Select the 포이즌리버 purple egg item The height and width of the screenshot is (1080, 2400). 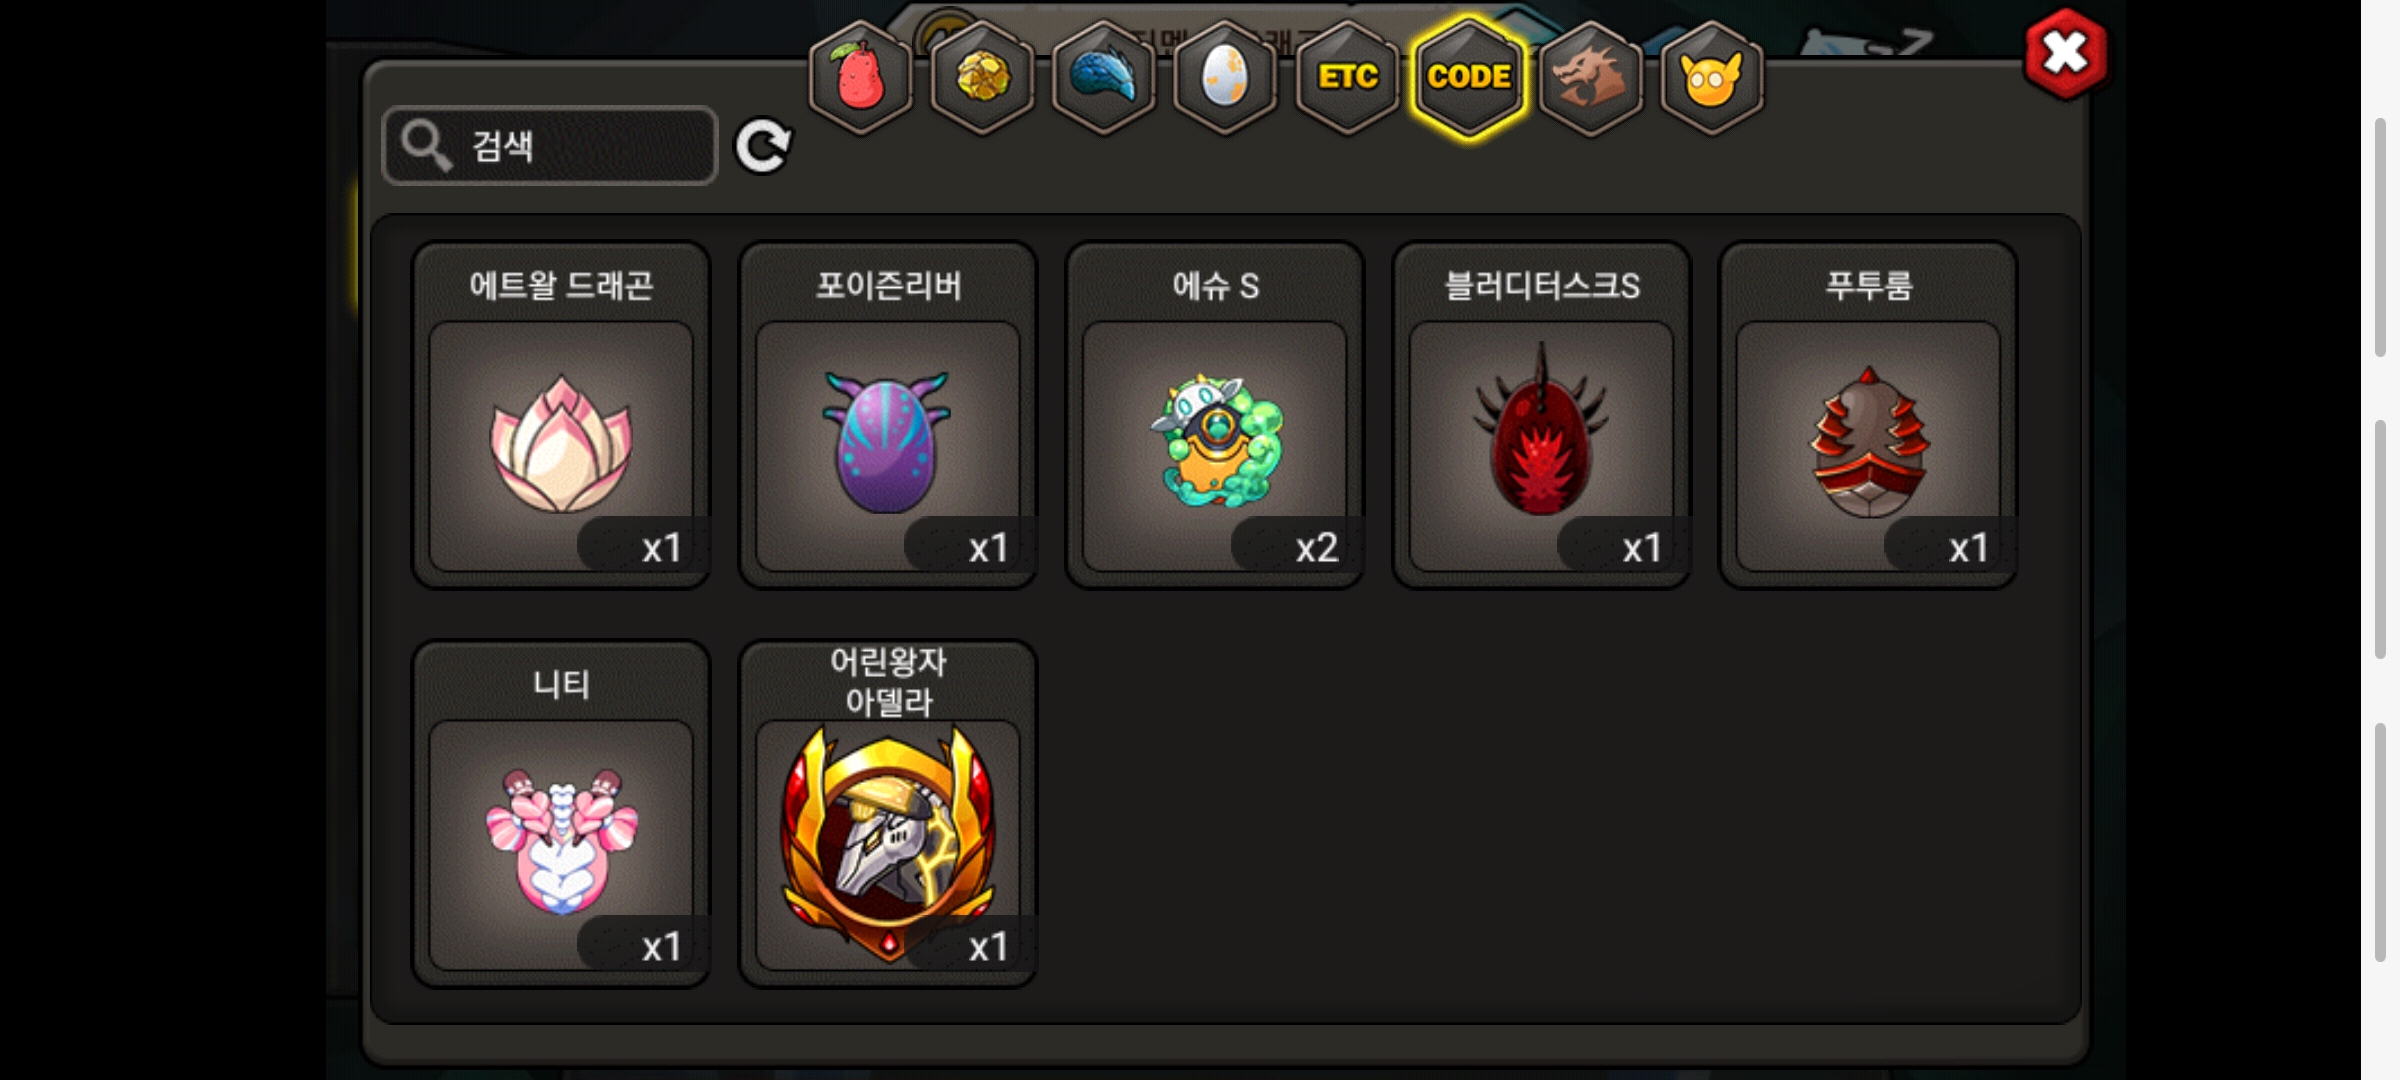(888, 415)
